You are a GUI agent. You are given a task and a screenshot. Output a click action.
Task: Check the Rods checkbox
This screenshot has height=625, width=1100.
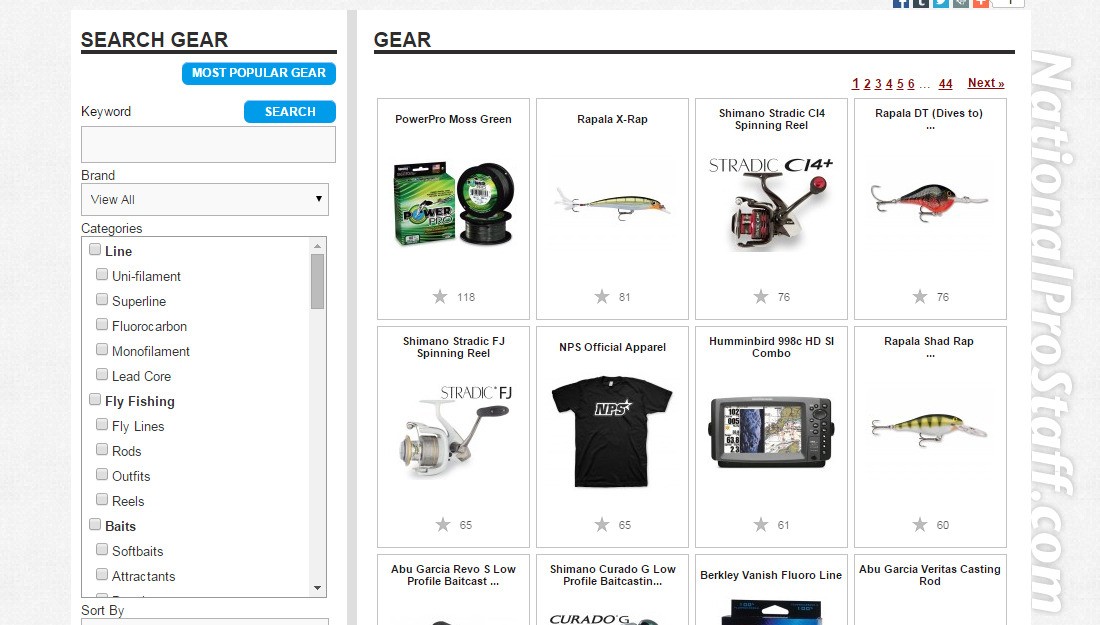click(x=102, y=449)
